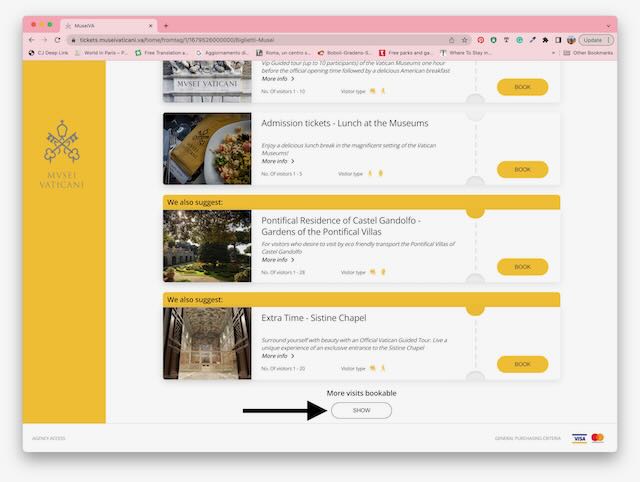
Task: Click the Lunch at the Museums photo
Action: 207,149
